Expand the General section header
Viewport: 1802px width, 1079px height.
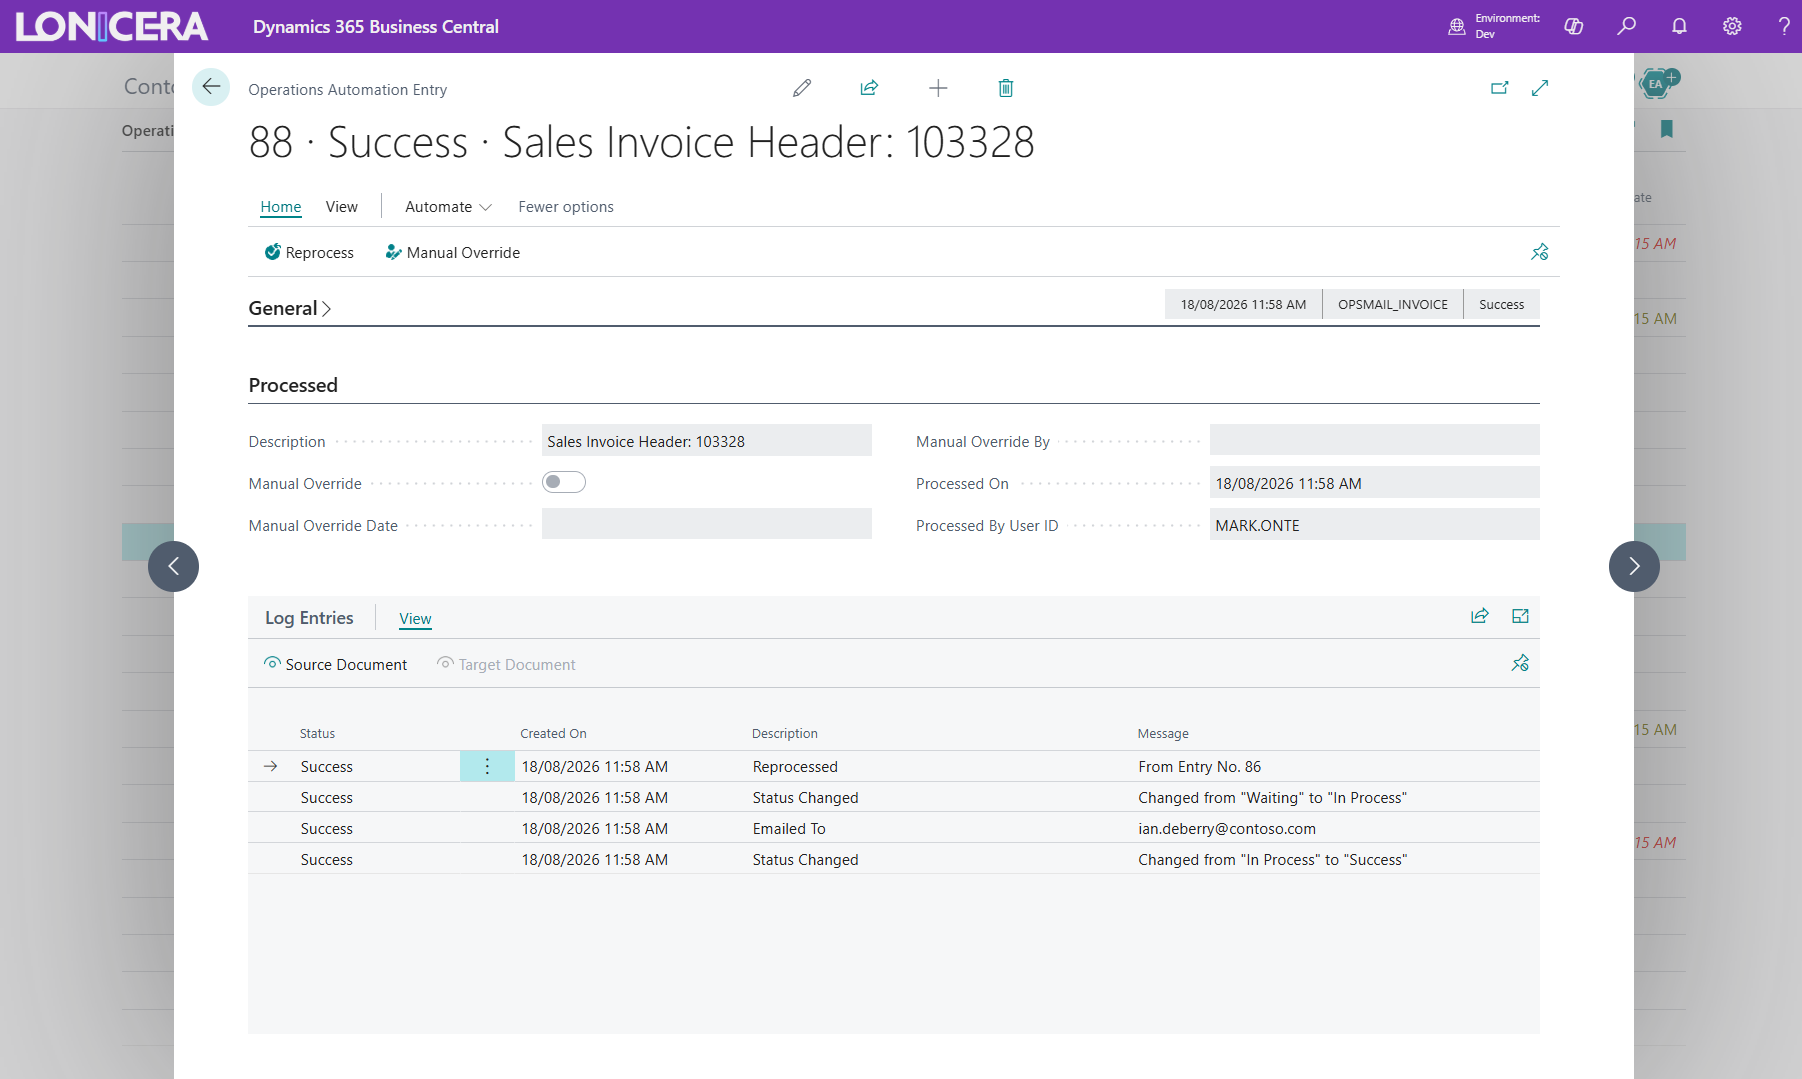[290, 308]
